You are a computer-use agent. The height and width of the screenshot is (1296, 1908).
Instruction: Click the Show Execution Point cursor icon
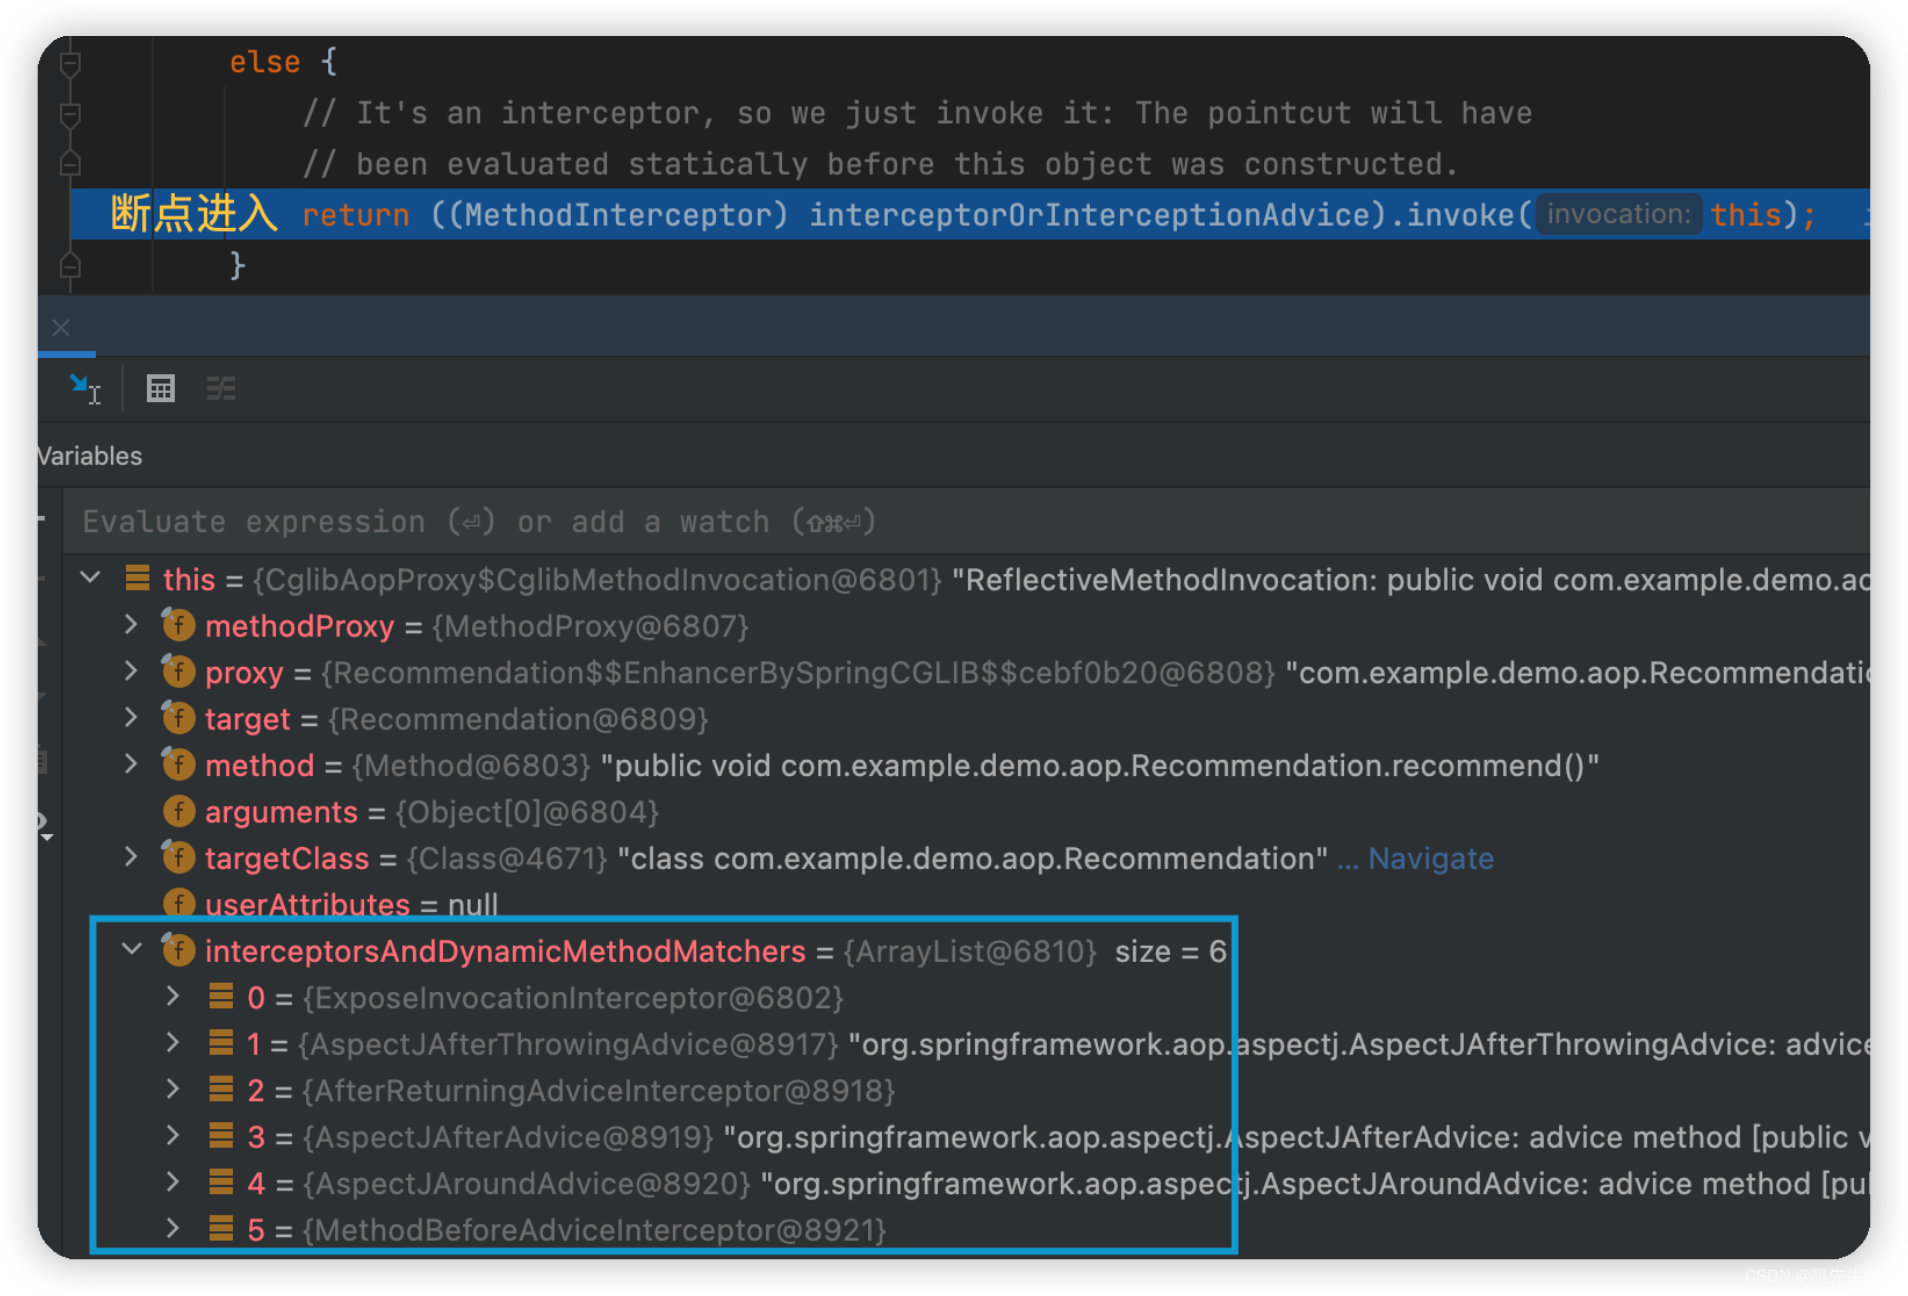pos(85,388)
